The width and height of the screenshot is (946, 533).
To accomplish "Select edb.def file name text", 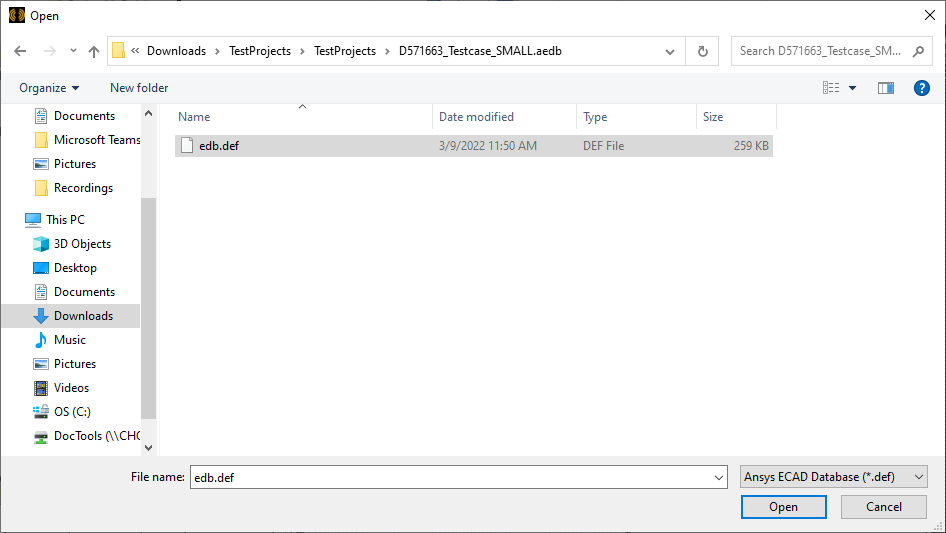I will point(219,145).
